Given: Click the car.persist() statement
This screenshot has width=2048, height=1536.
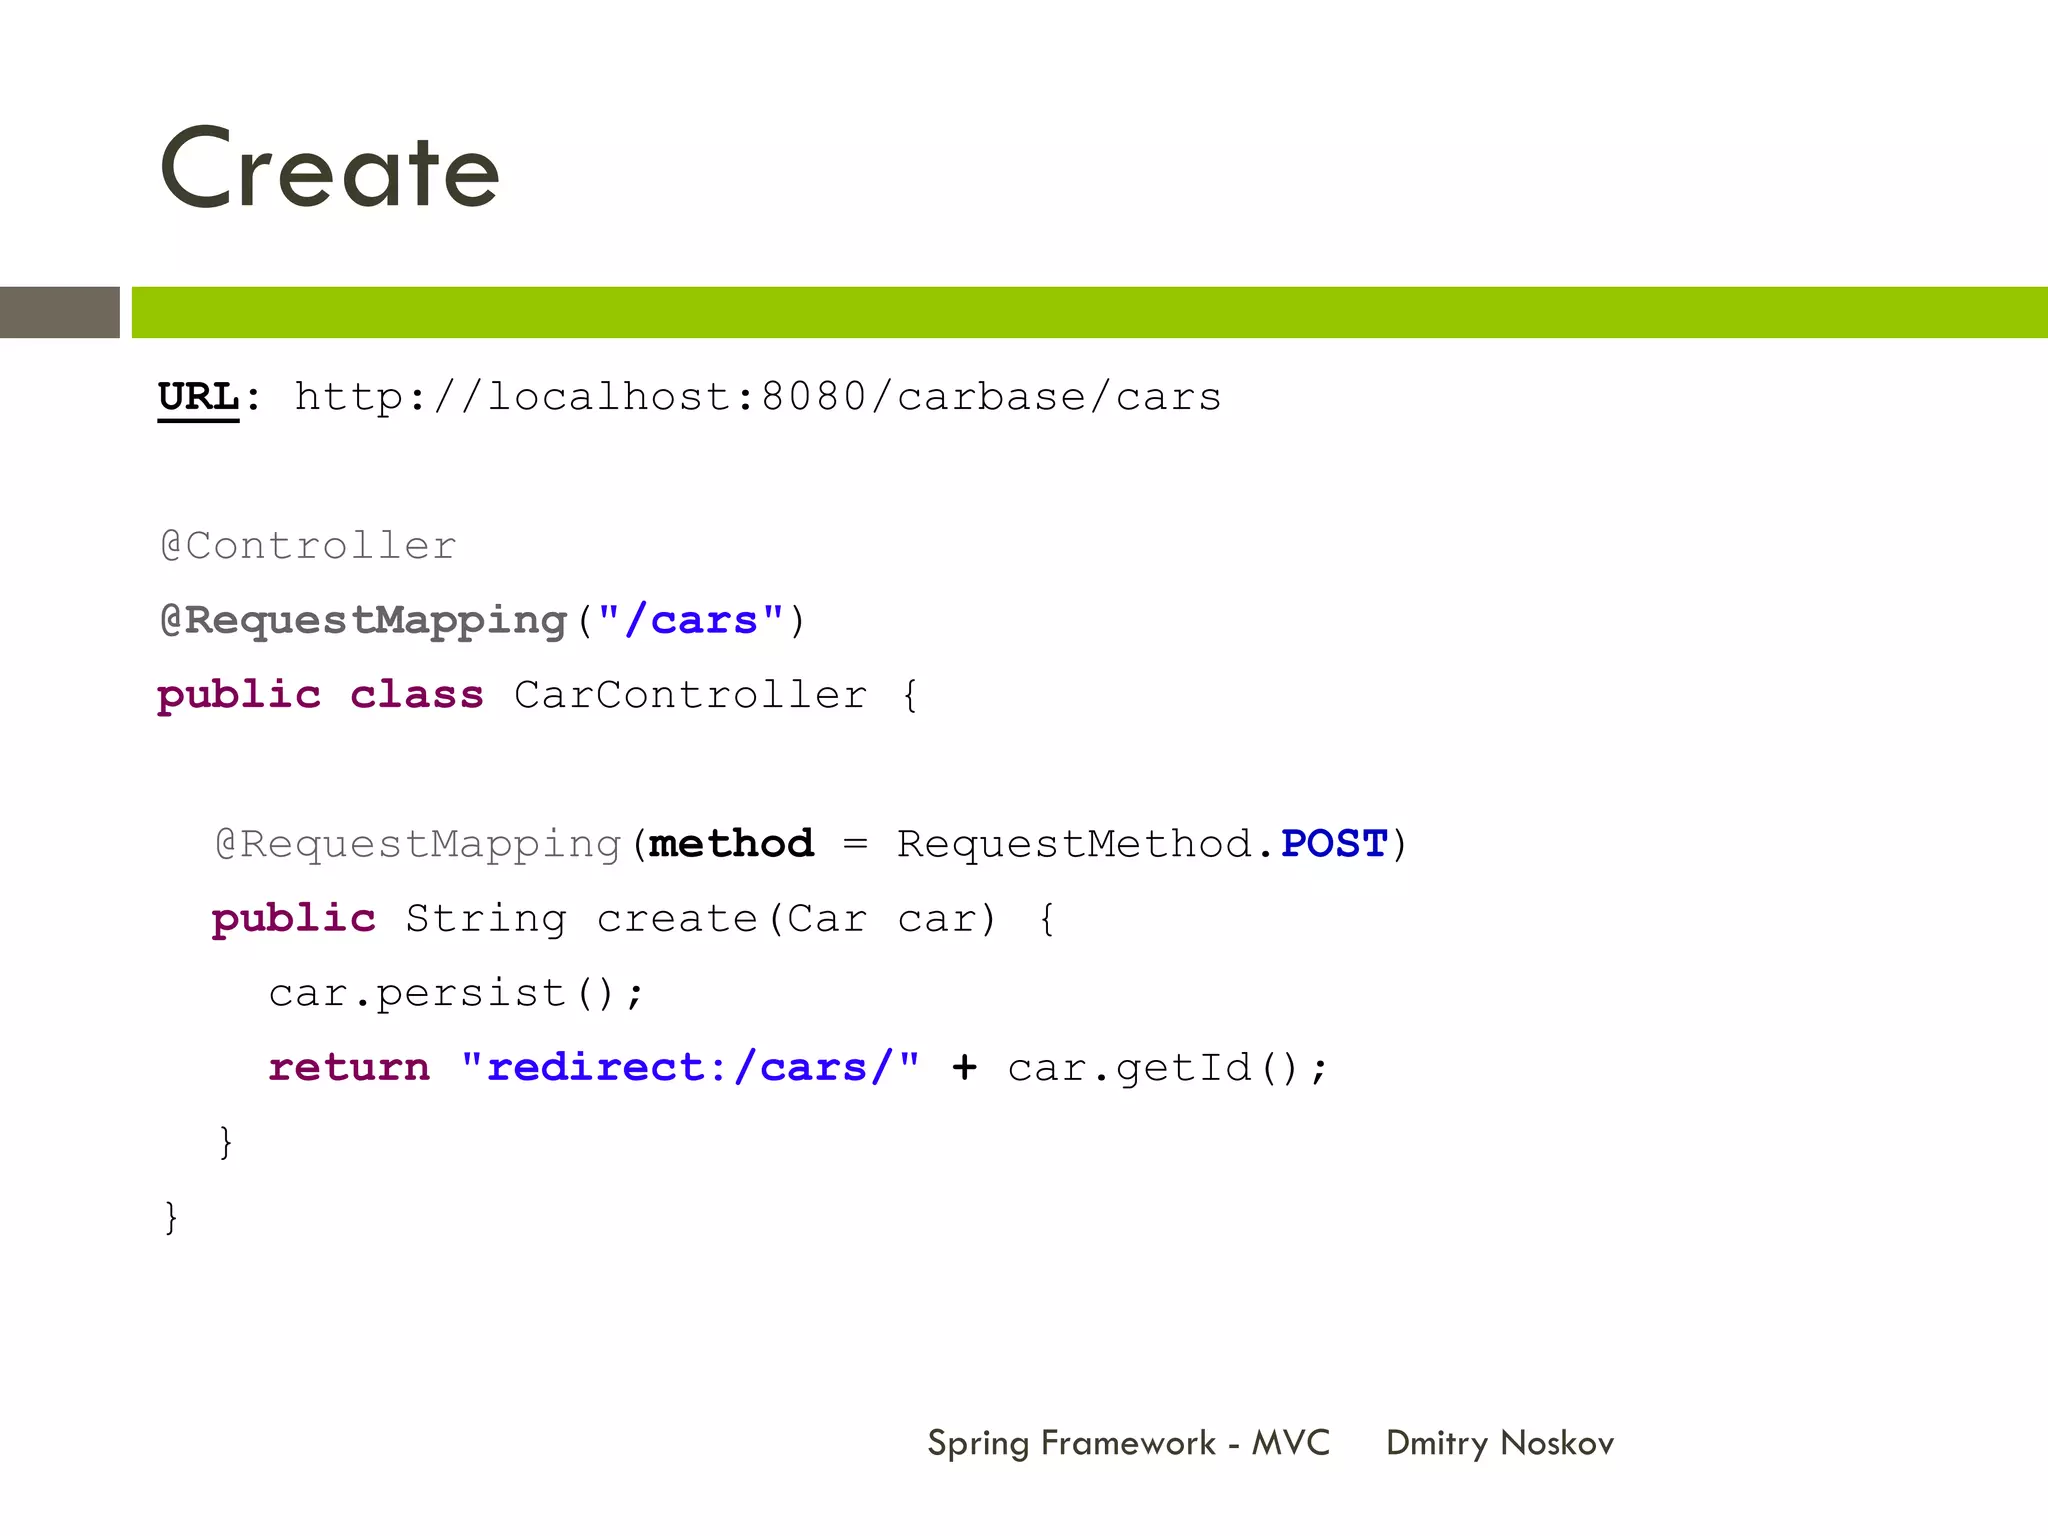Looking at the screenshot, I should click(457, 993).
